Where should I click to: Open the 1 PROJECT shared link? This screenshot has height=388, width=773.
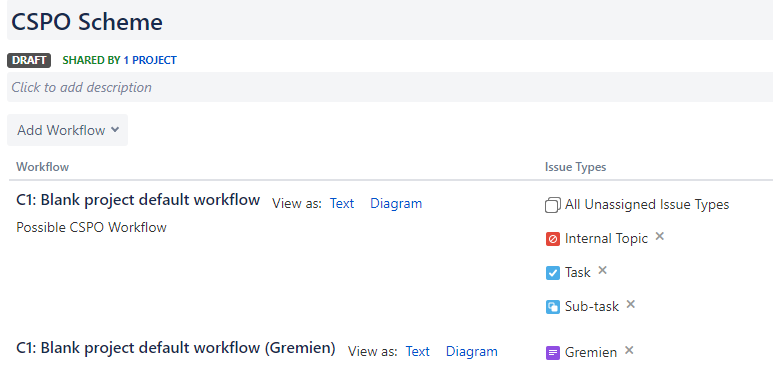click(x=150, y=60)
